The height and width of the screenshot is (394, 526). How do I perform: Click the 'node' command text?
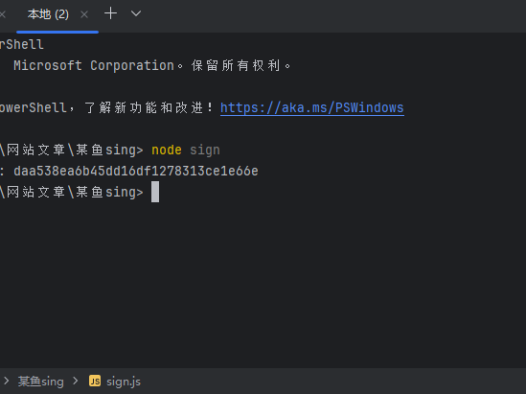(x=166, y=150)
